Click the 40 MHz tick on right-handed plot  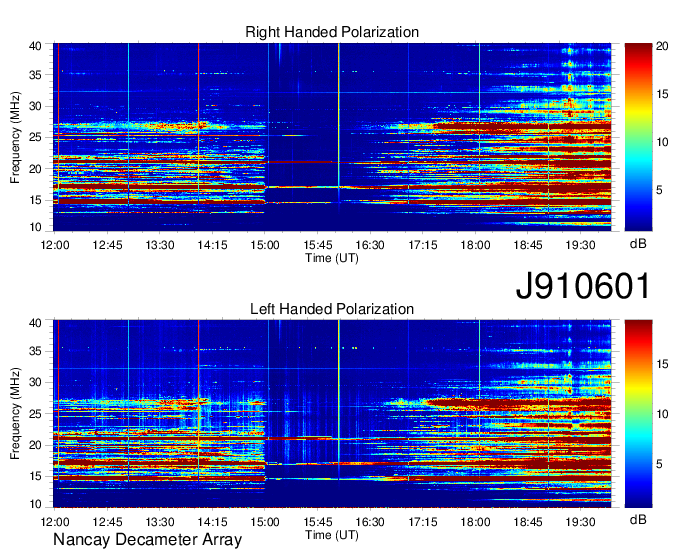35,46
